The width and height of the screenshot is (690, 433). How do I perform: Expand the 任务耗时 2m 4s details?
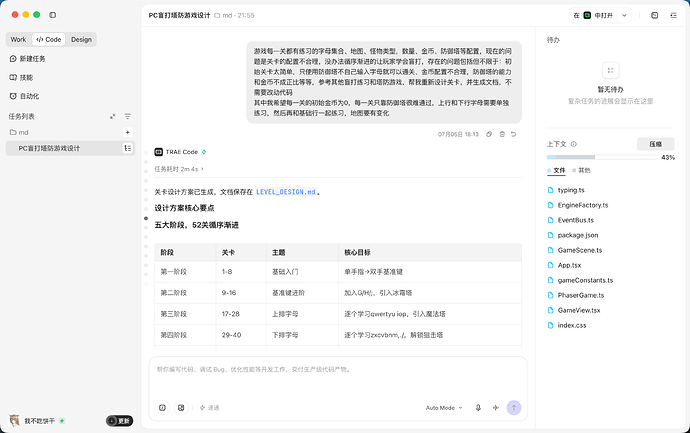(179, 169)
